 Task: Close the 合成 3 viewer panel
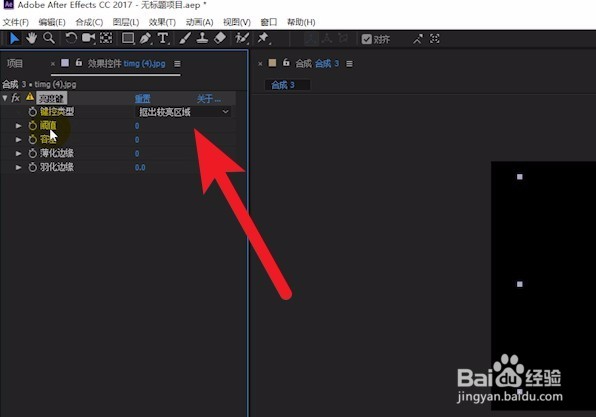[260, 64]
